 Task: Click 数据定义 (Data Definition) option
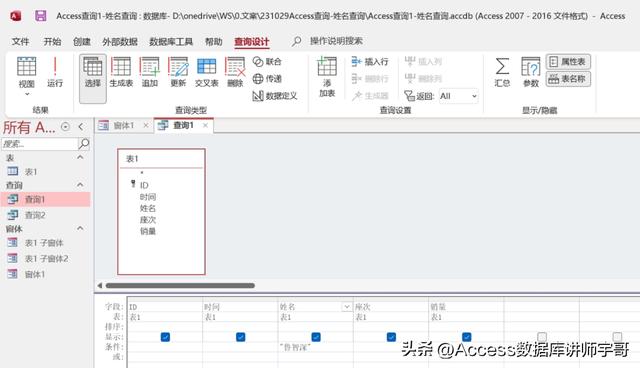(275, 96)
